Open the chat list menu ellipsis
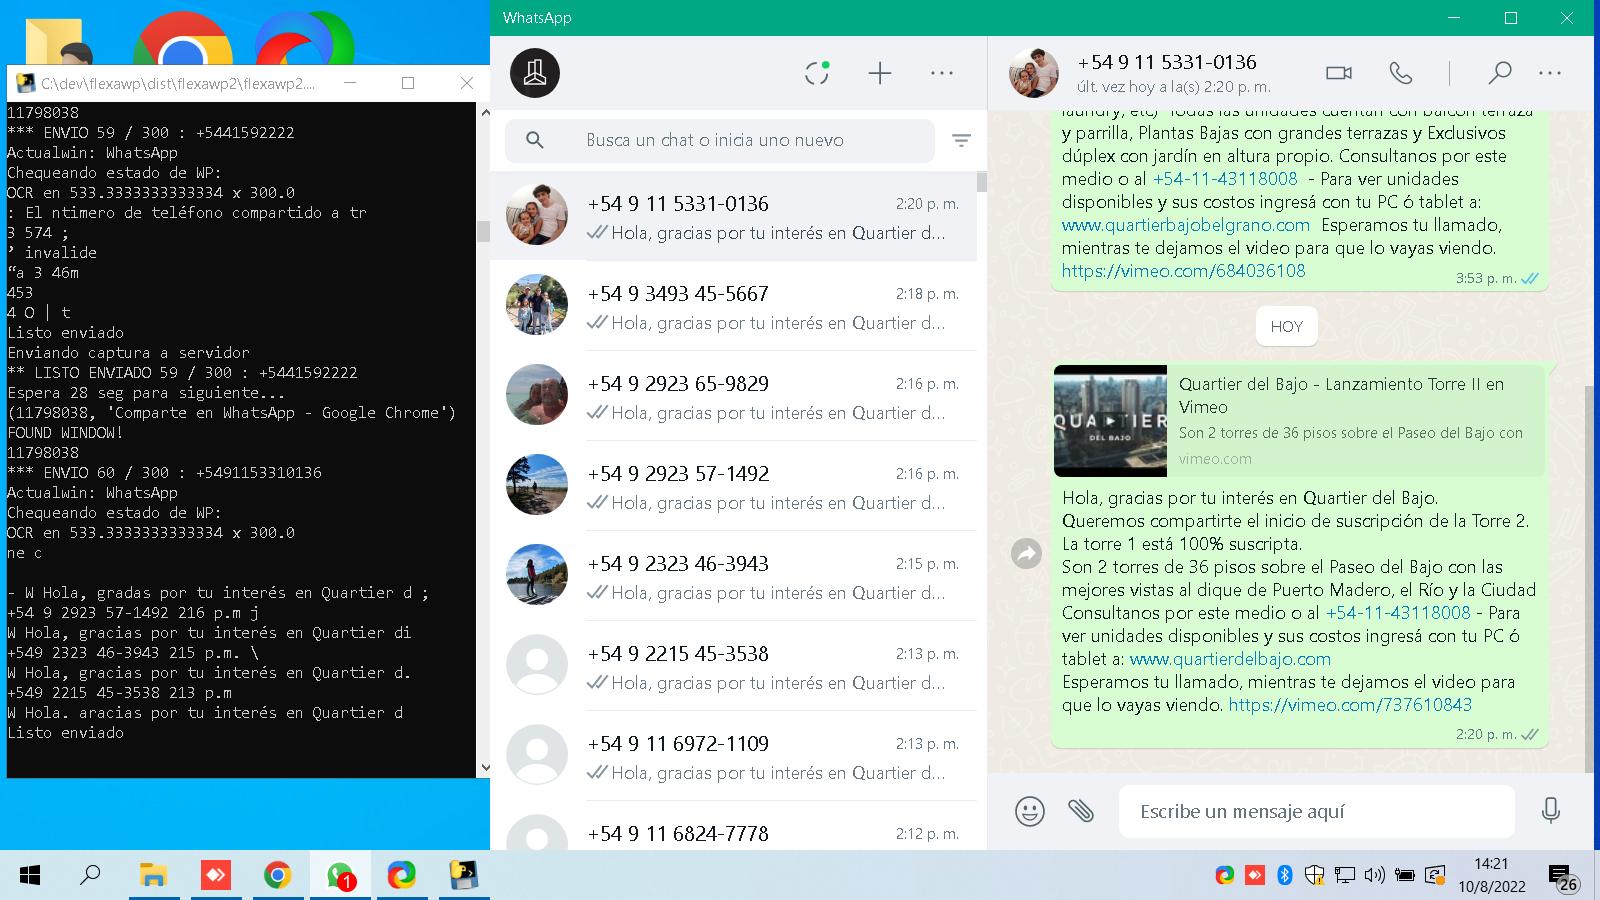This screenshot has width=1600, height=900. (x=942, y=73)
